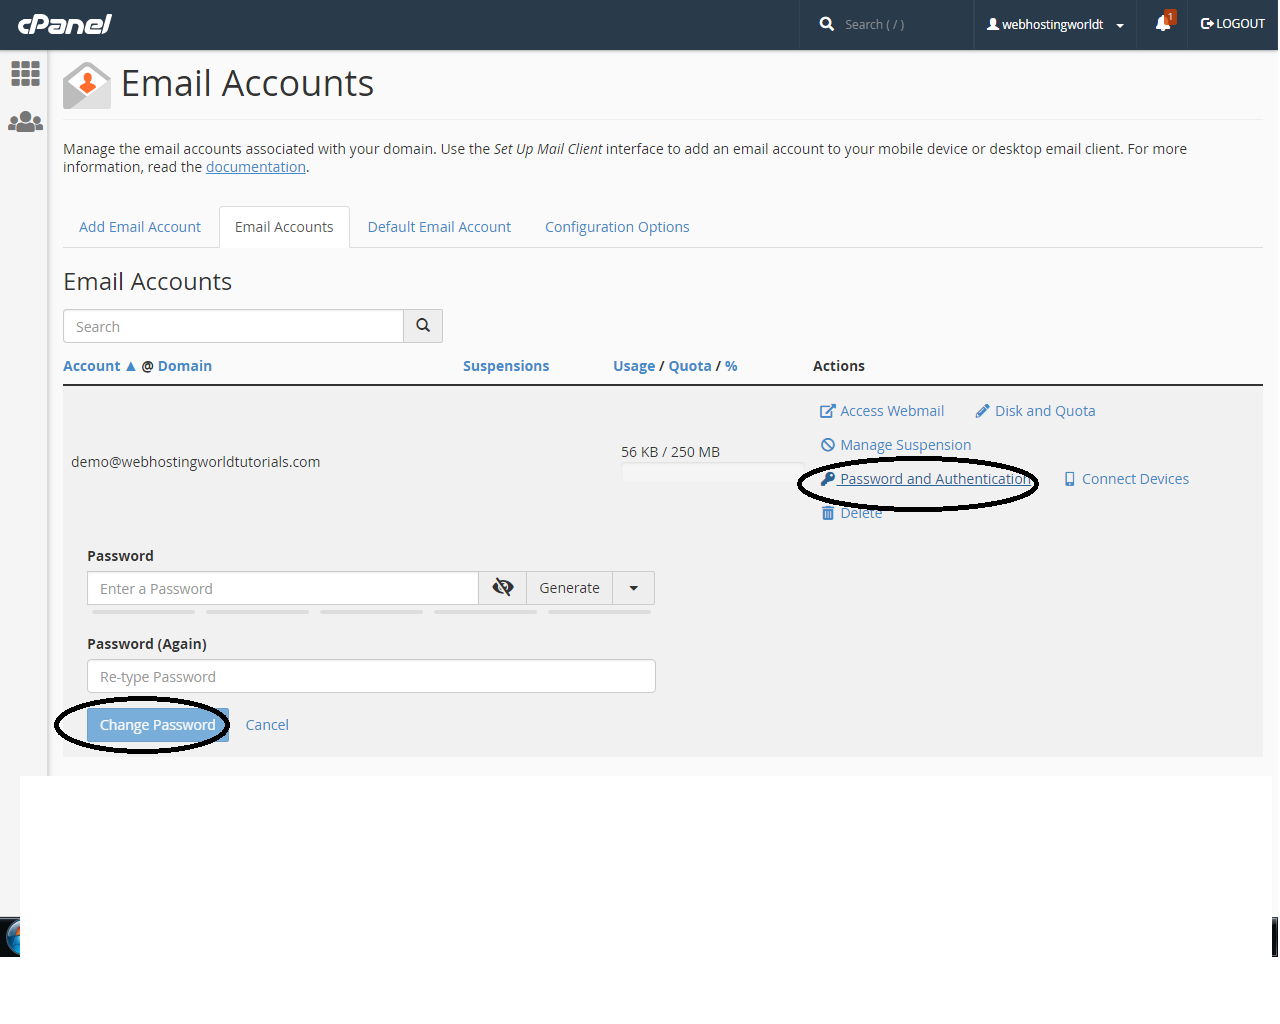Run the email account search with magnifier button
This screenshot has height=1024, width=1280.
pyautogui.click(x=422, y=325)
